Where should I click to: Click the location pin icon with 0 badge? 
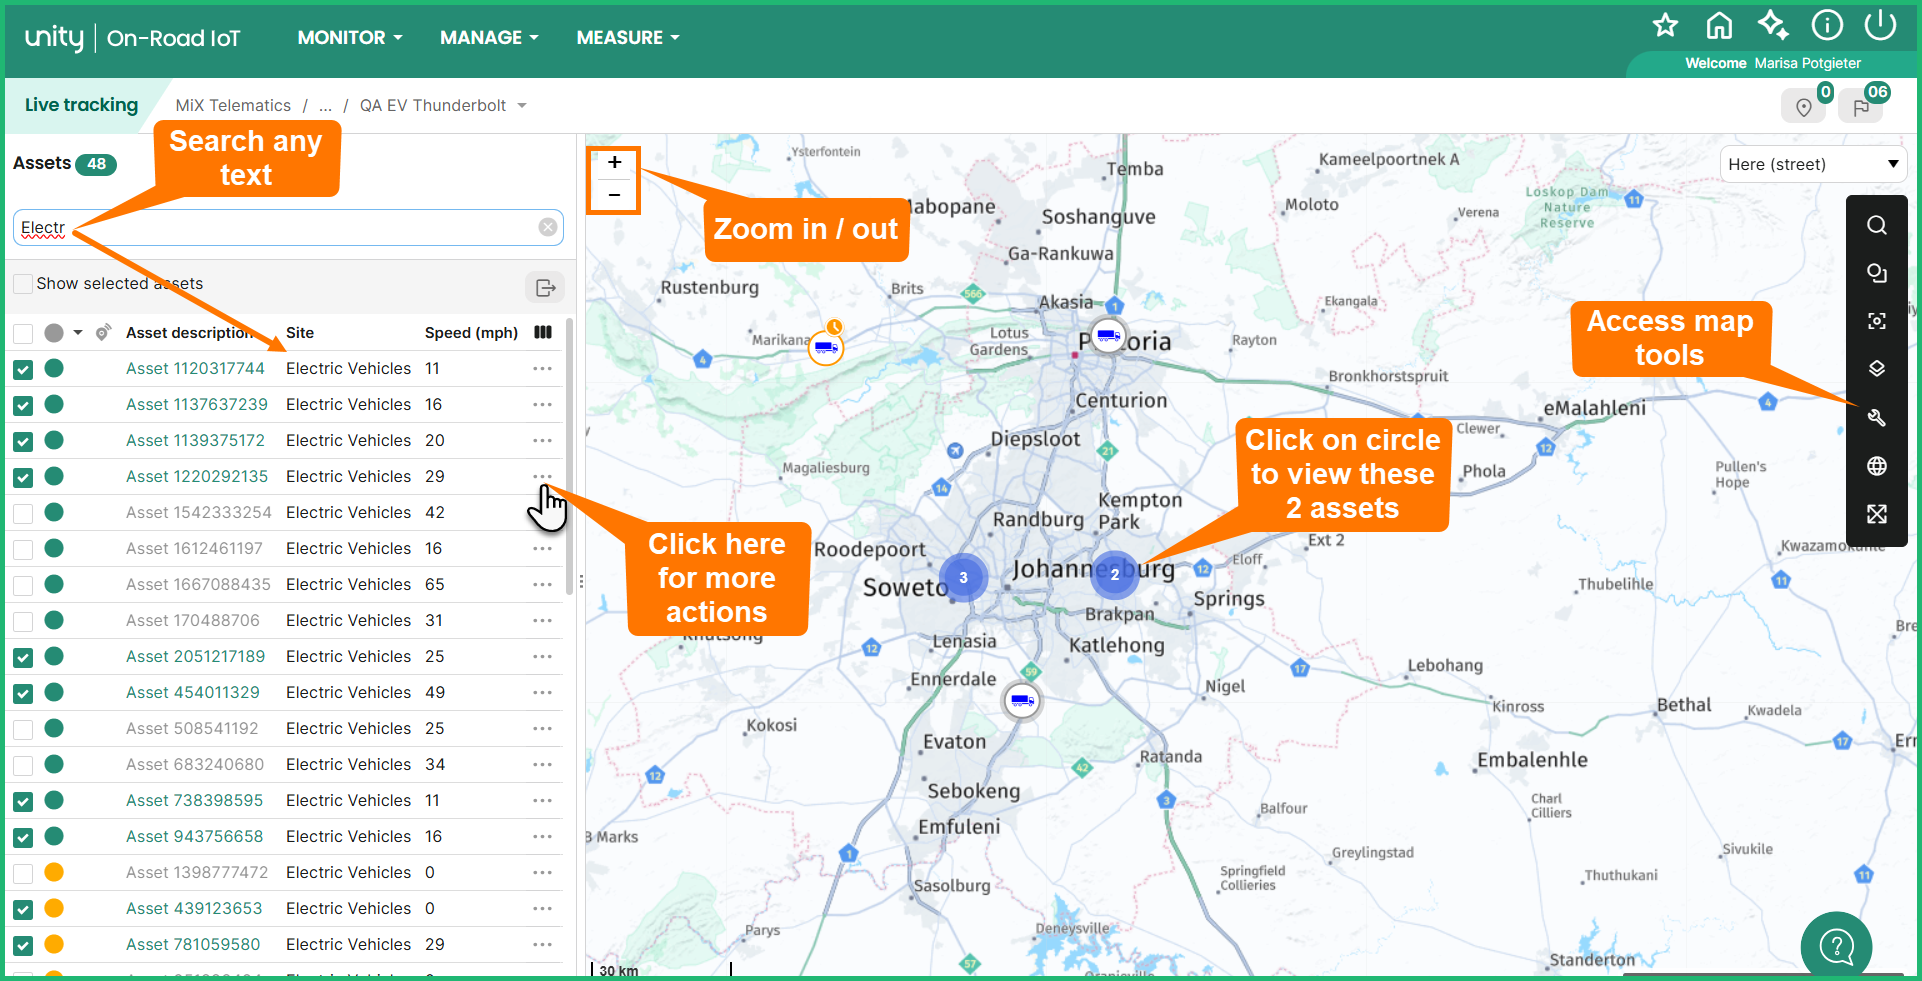[1804, 105]
